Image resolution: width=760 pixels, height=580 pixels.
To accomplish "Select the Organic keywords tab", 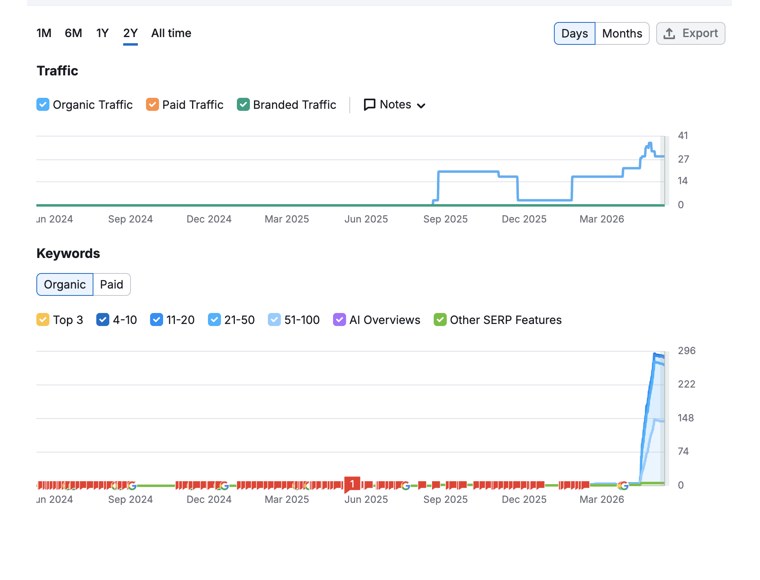I will (64, 284).
